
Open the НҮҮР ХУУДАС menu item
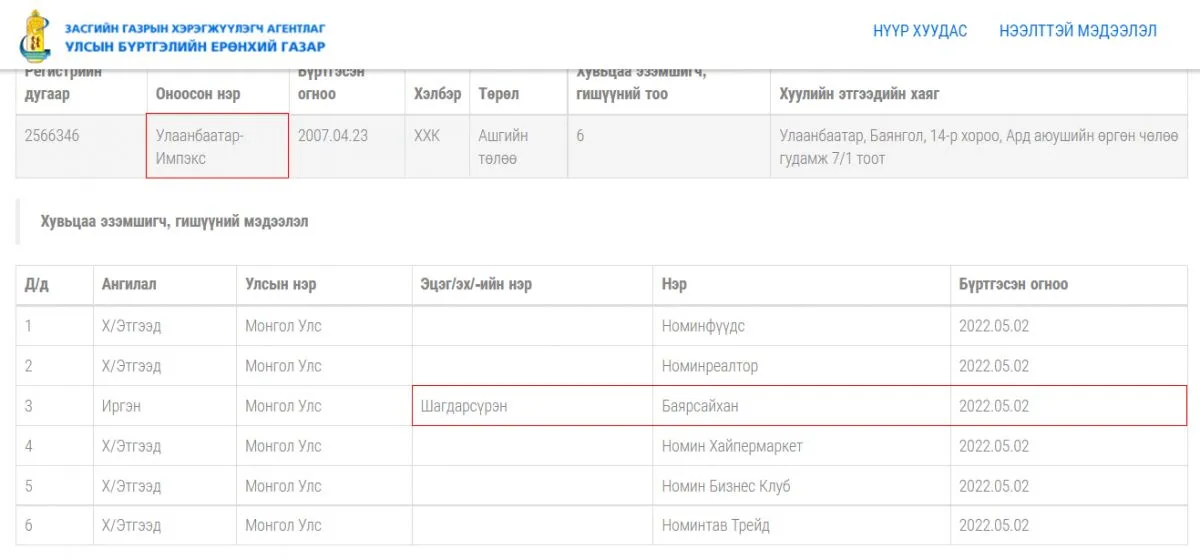click(x=920, y=31)
